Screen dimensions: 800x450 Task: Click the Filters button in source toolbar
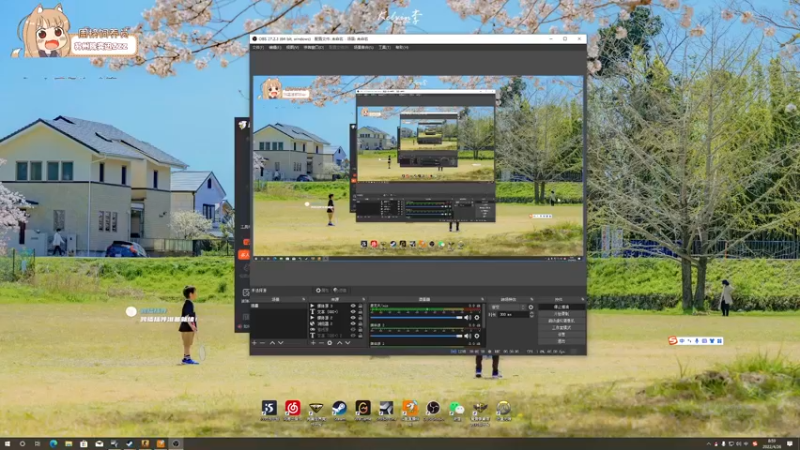340,290
